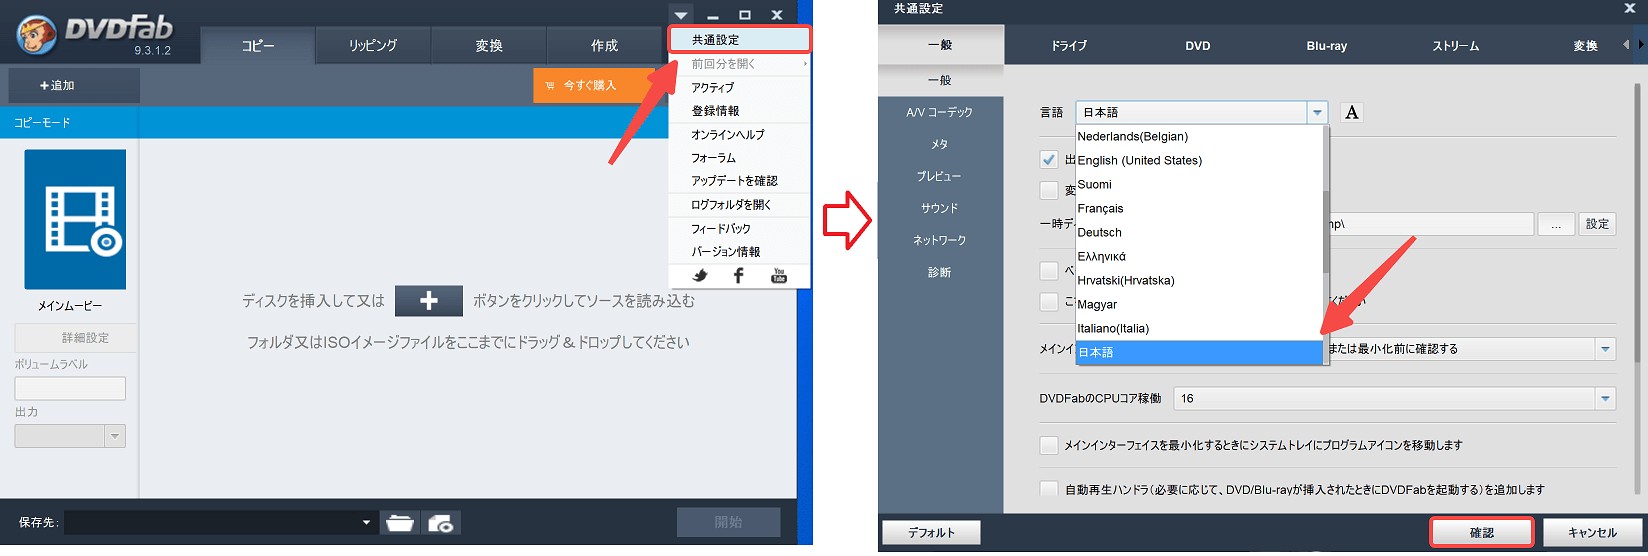This screenshot has width=1648, height=556.
Task: Switch to the 作成 tab
Action: (x=604, y=45)
